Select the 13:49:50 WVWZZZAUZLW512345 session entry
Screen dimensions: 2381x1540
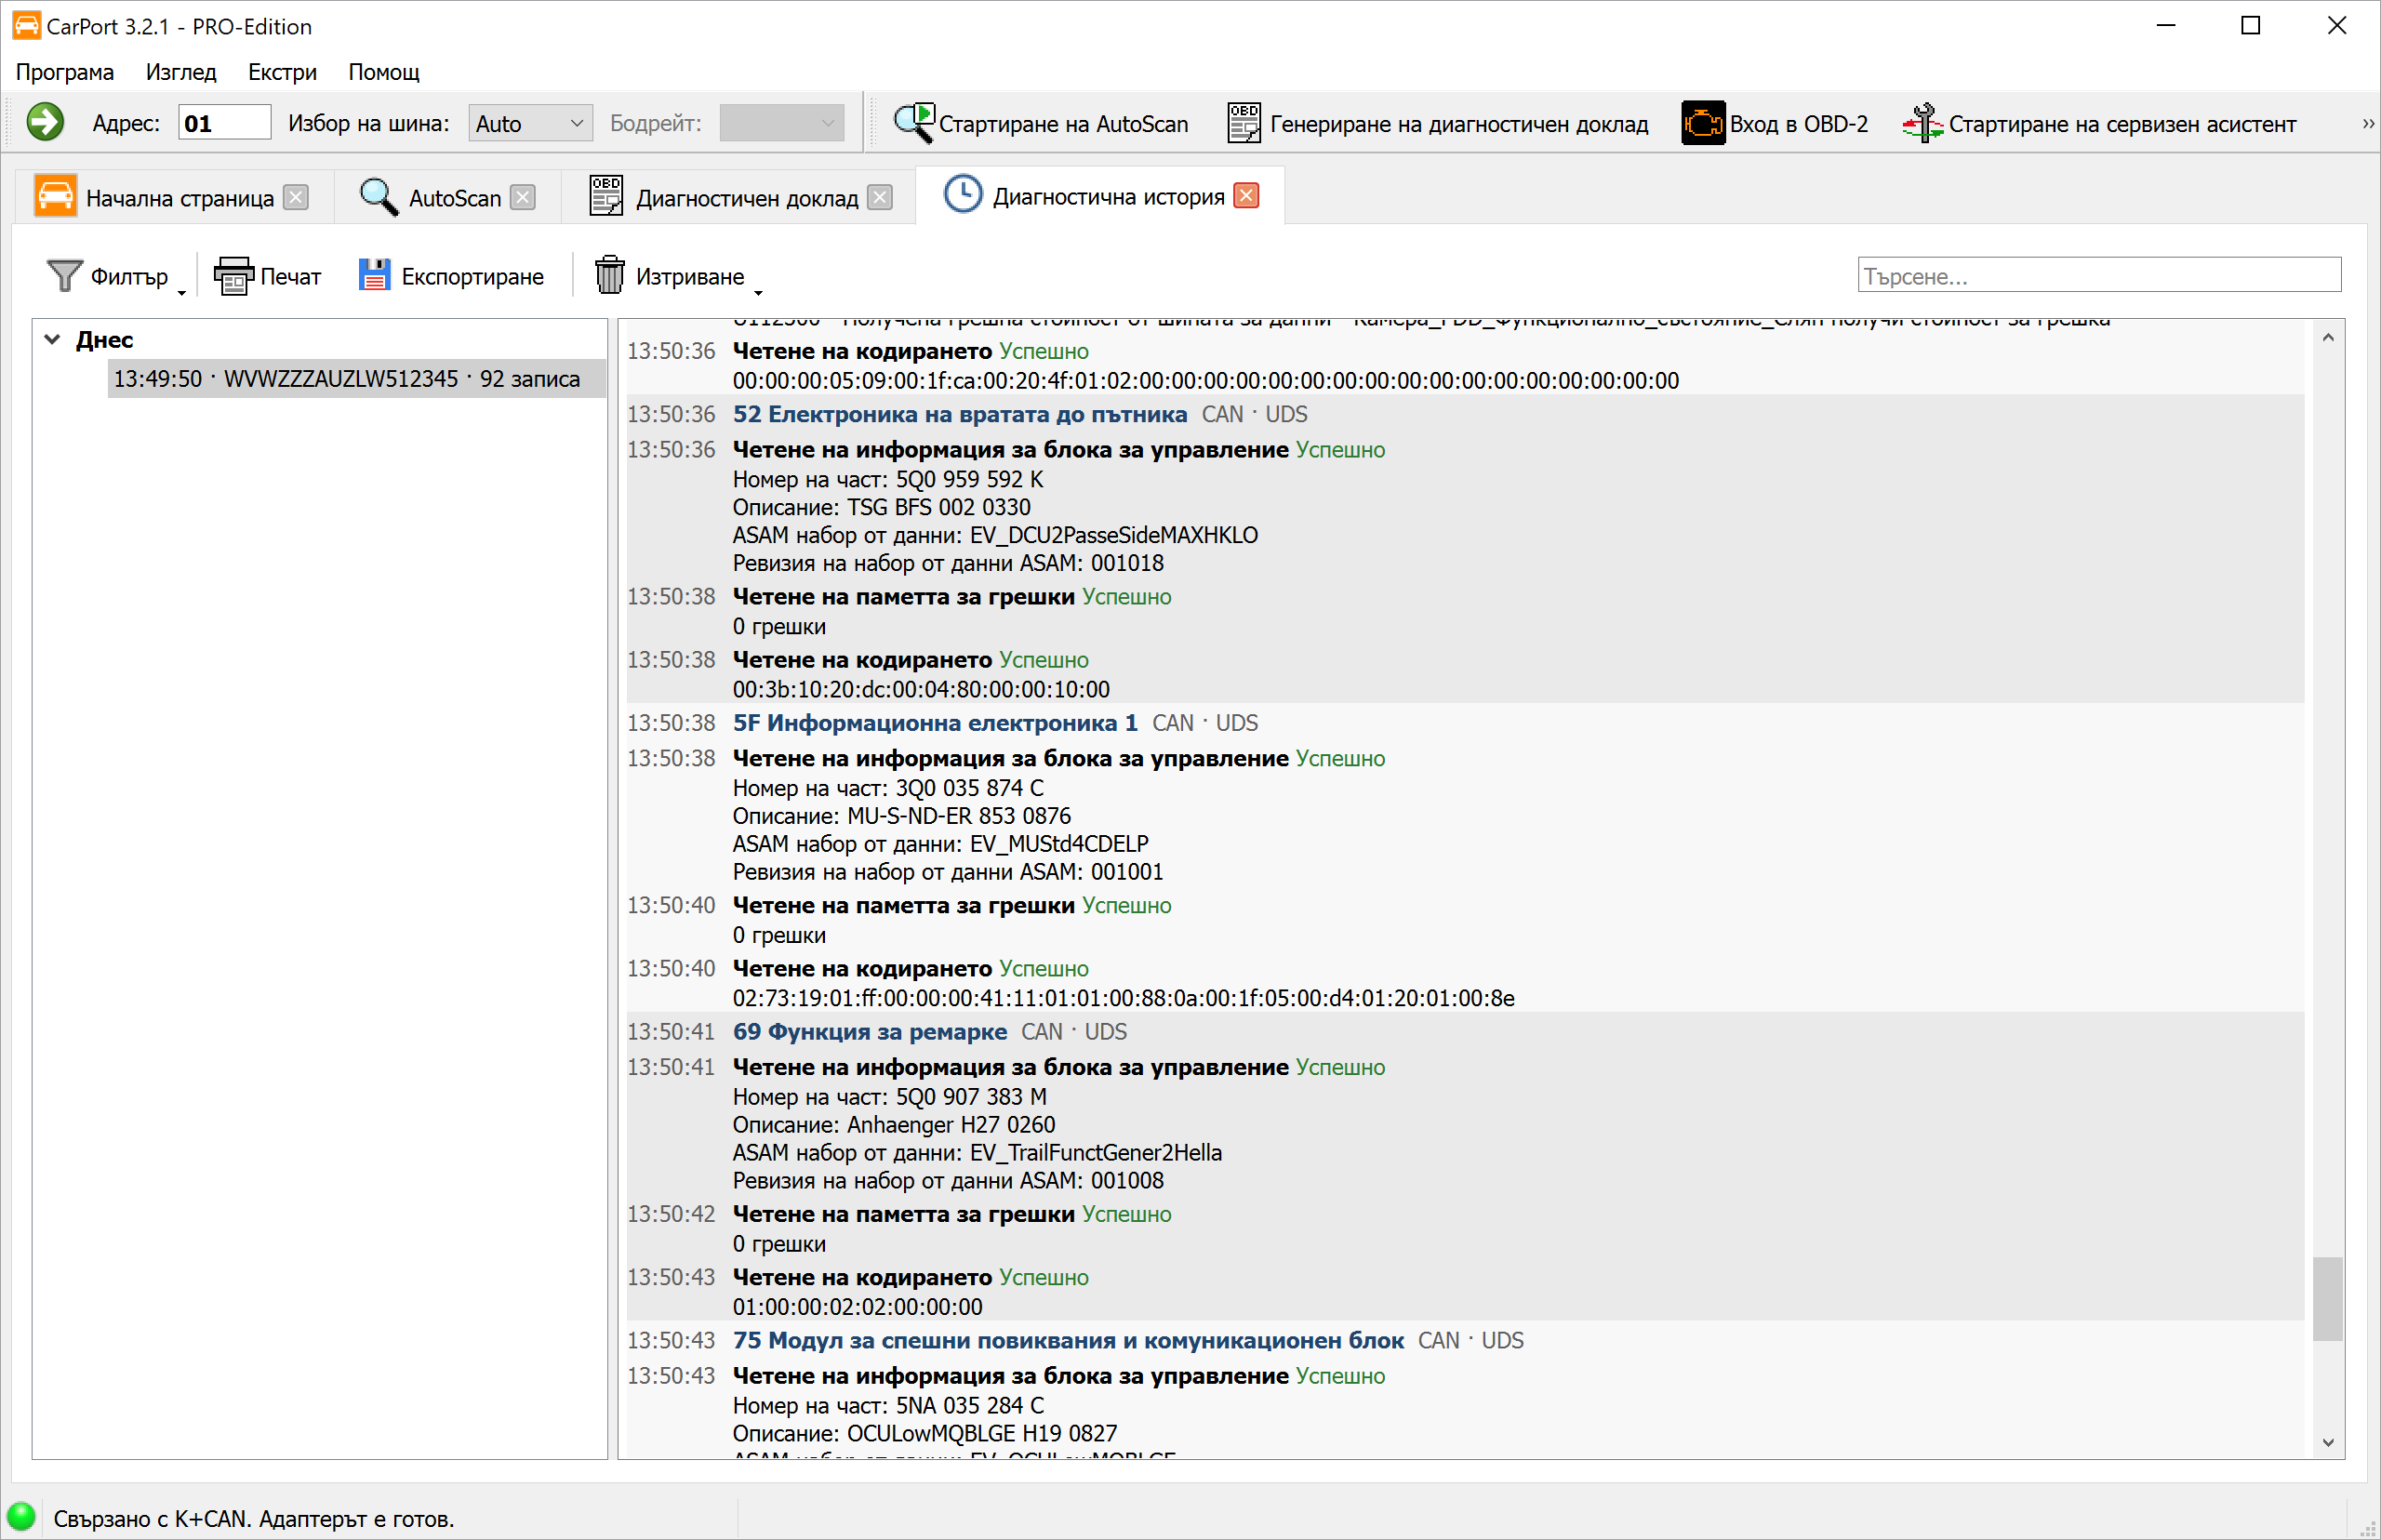[x=357, y=379]
